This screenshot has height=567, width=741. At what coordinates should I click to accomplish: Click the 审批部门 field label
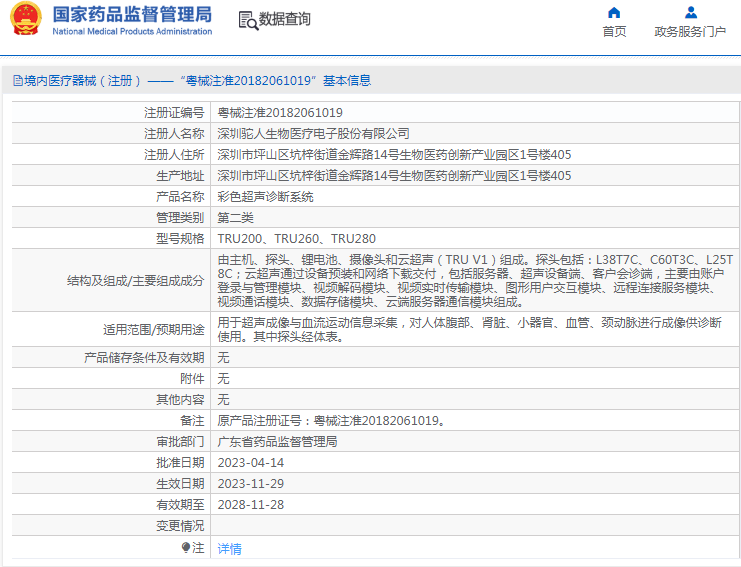click(180, 442)
